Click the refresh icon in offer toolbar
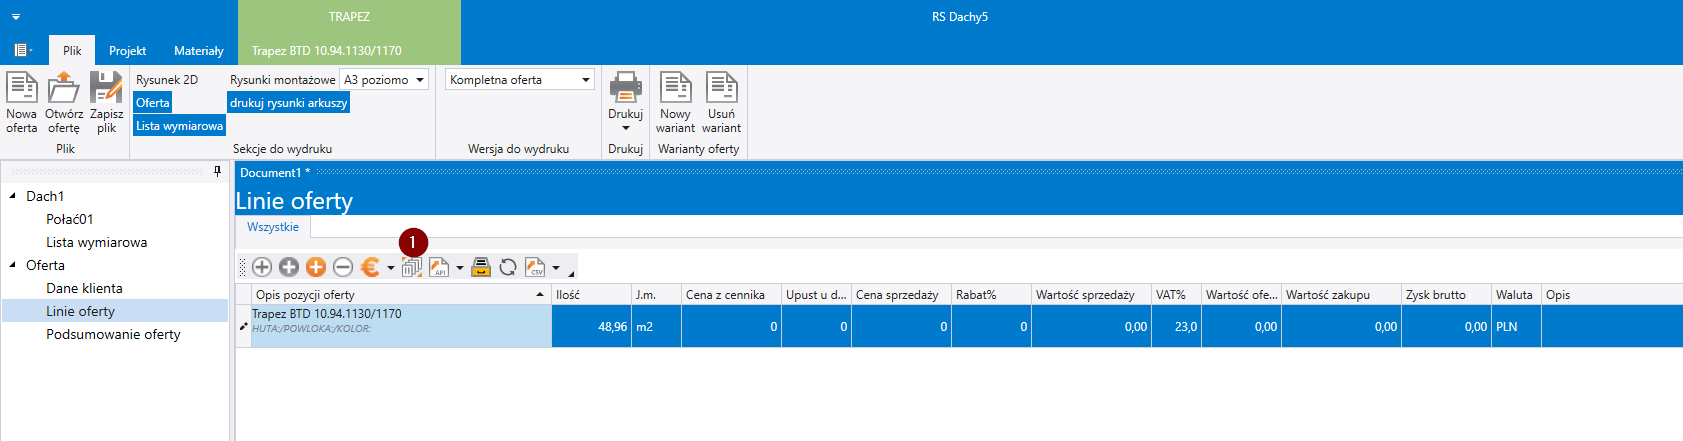Viewport: 1683px width, 441px height. 508,267
